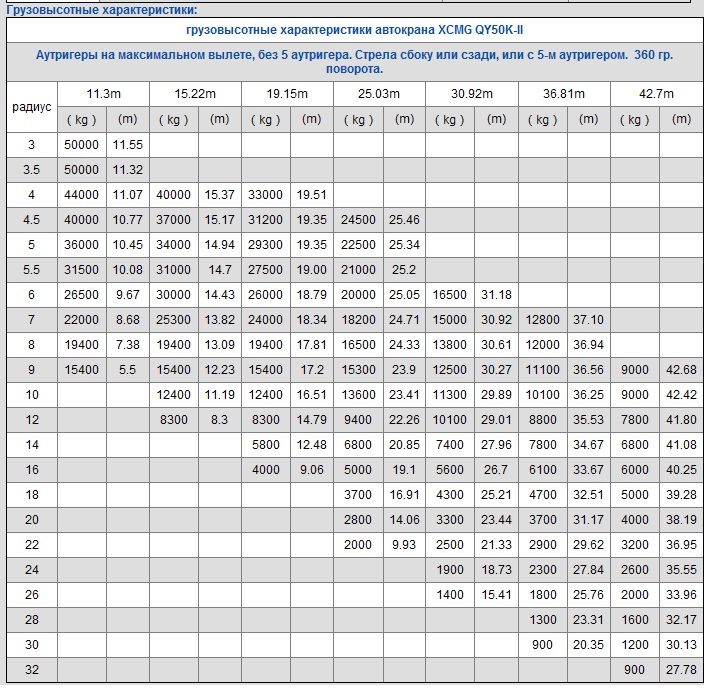Select the 42.68 height value cell

[x=681, y=370]
